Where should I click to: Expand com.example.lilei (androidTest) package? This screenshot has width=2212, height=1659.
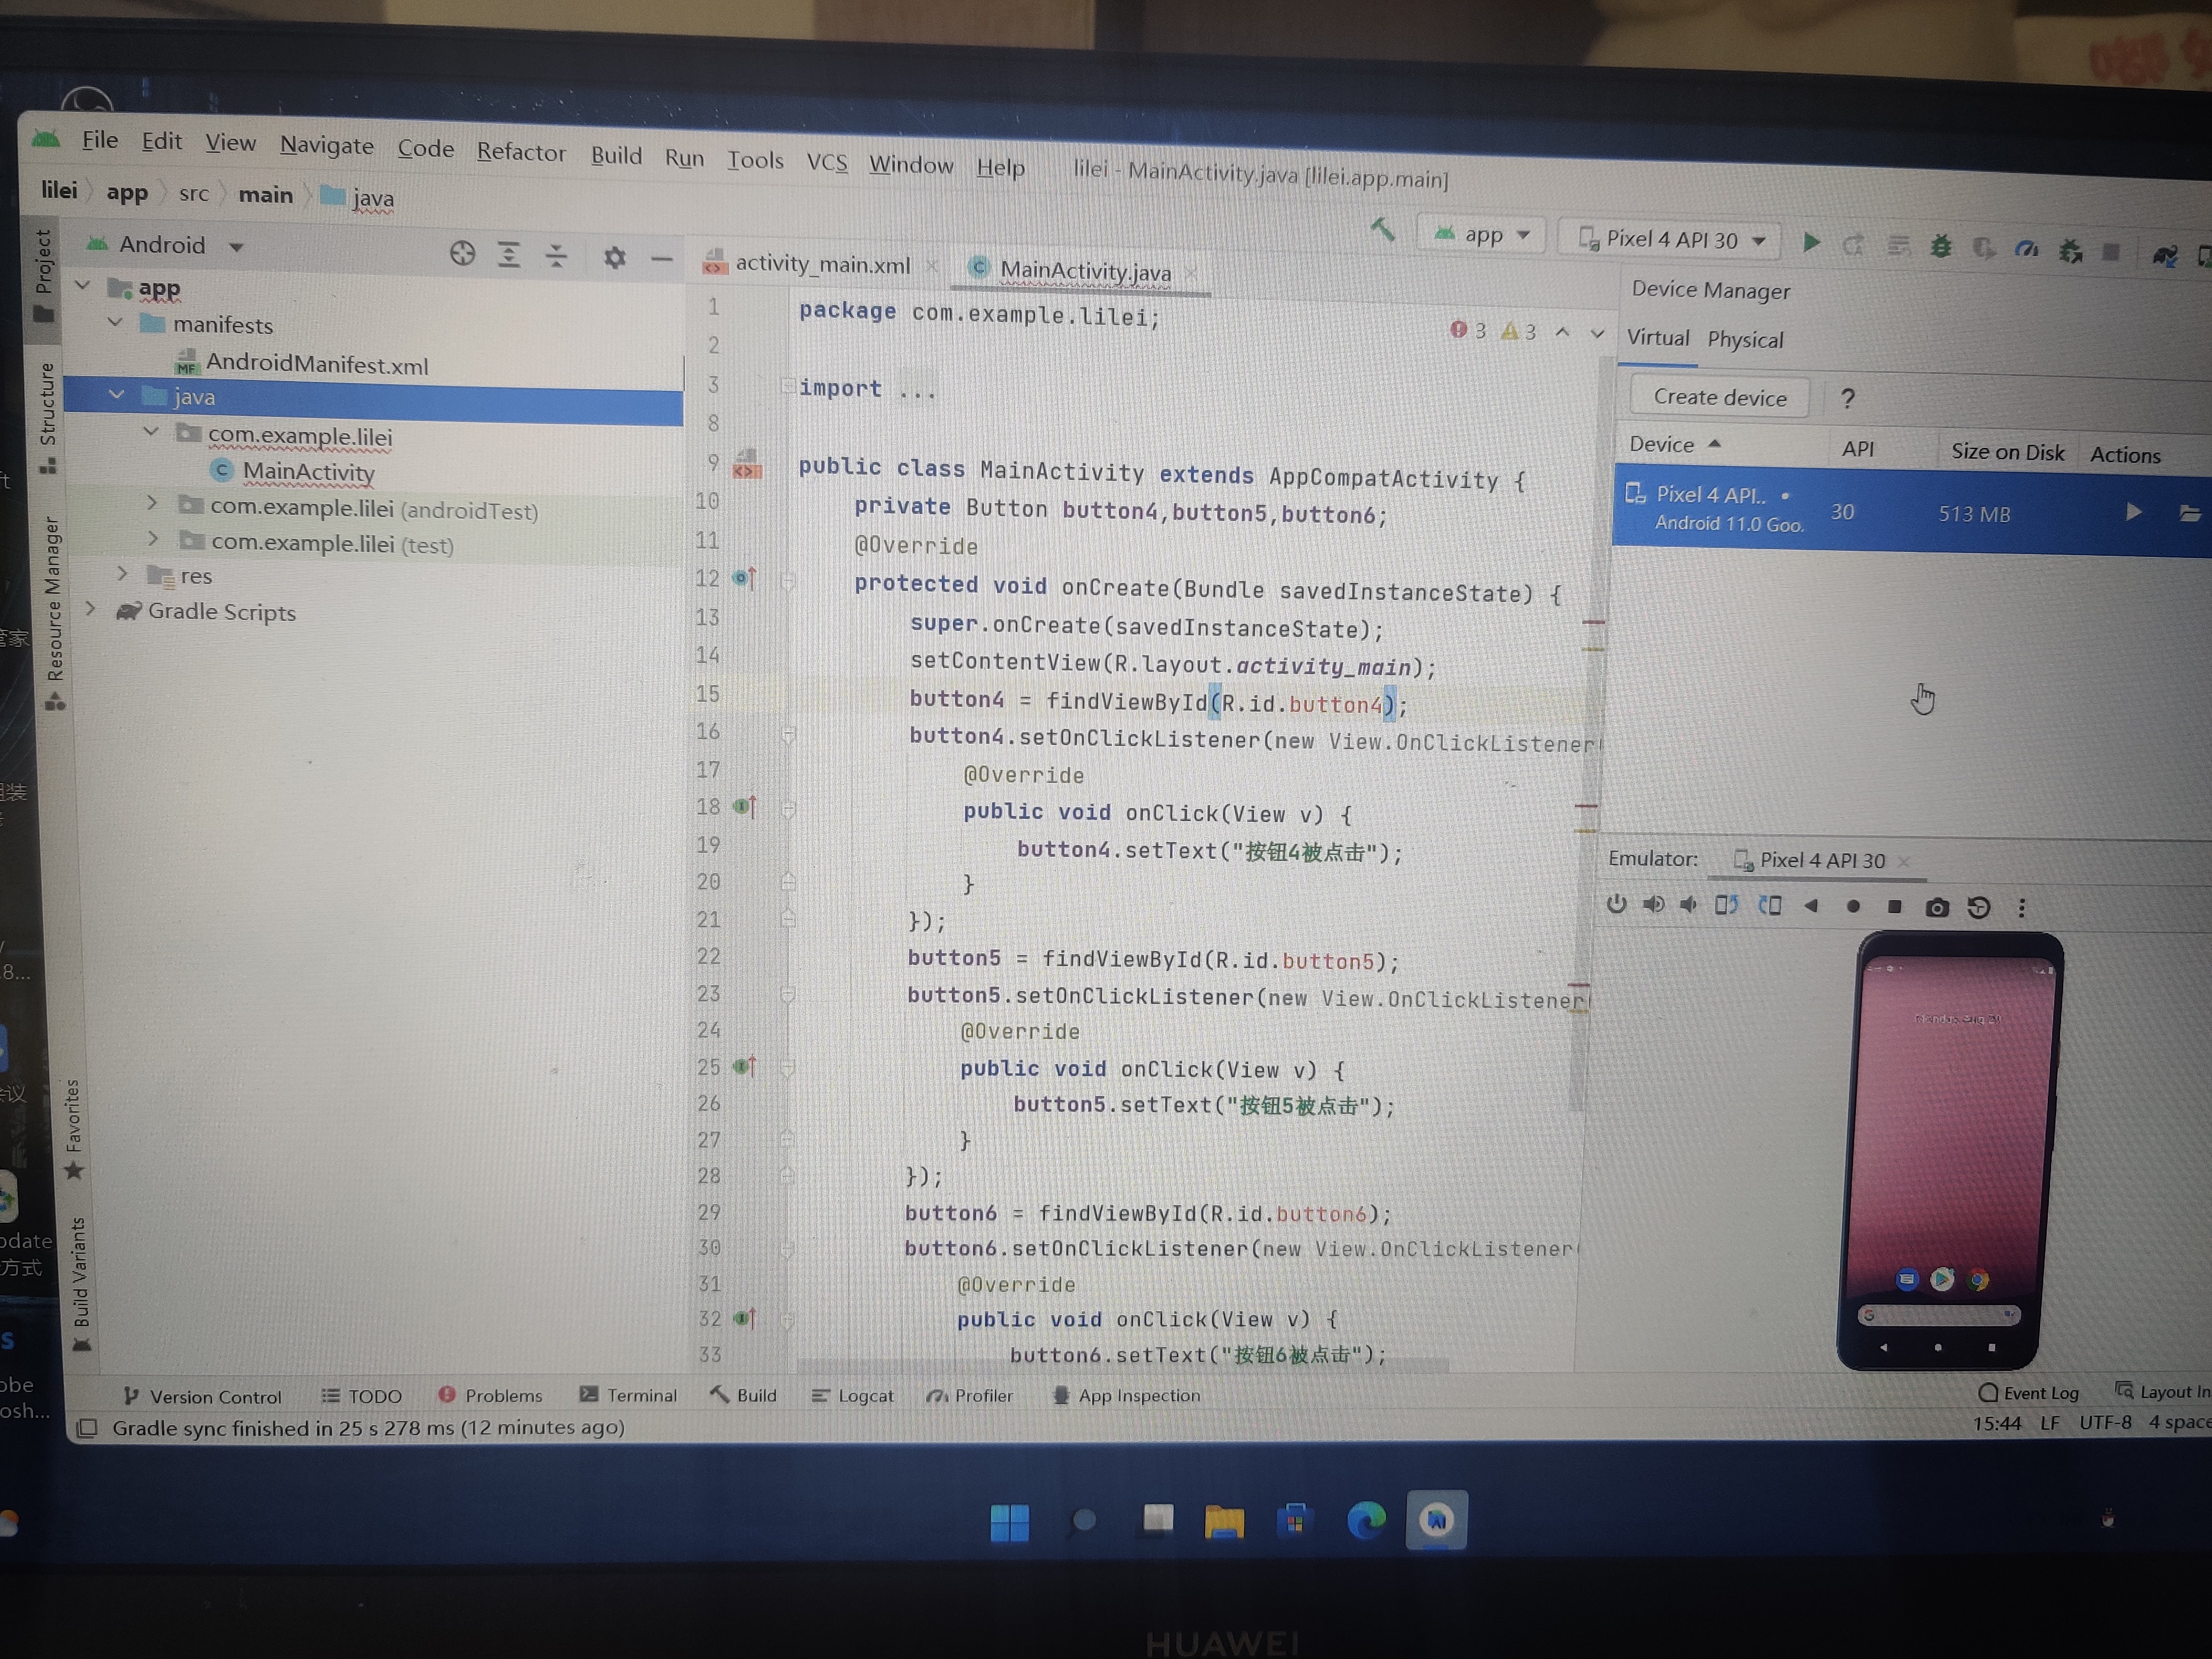(152, 502)
